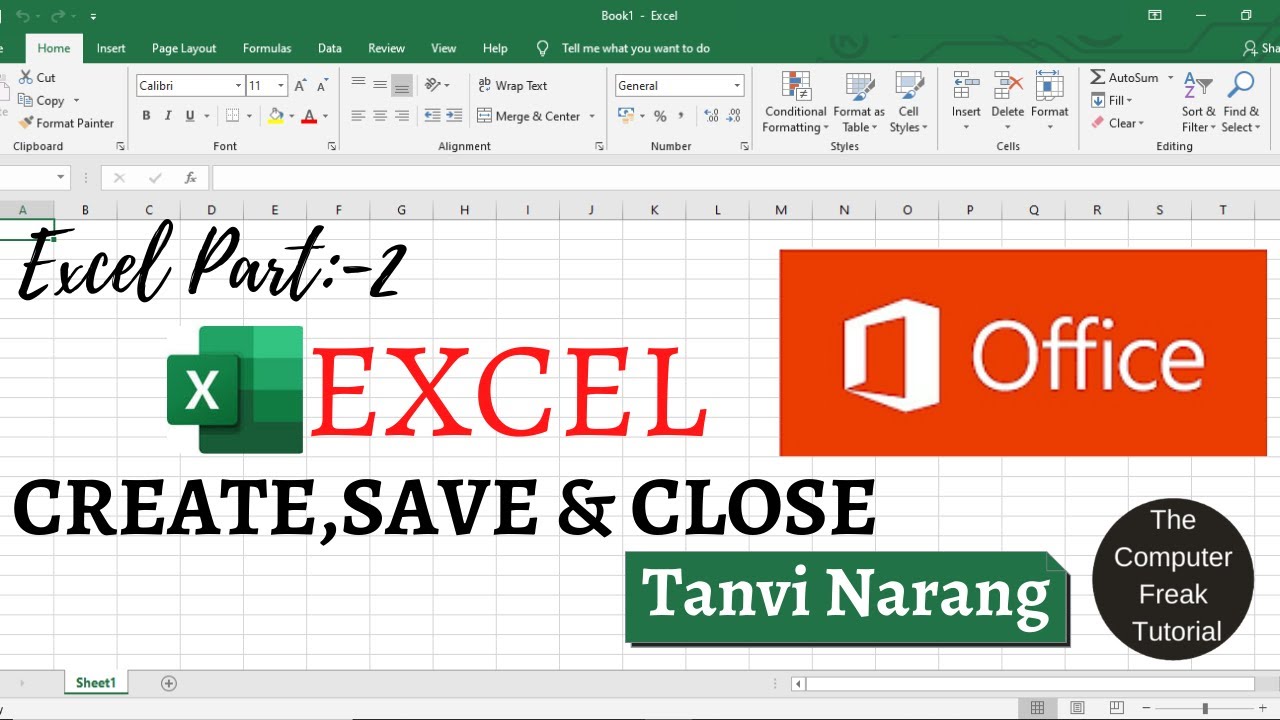Expand the Name Box dropdown arrow
Image resolution: width=1280 pixels, height=720 pixels.
[62, 178]
